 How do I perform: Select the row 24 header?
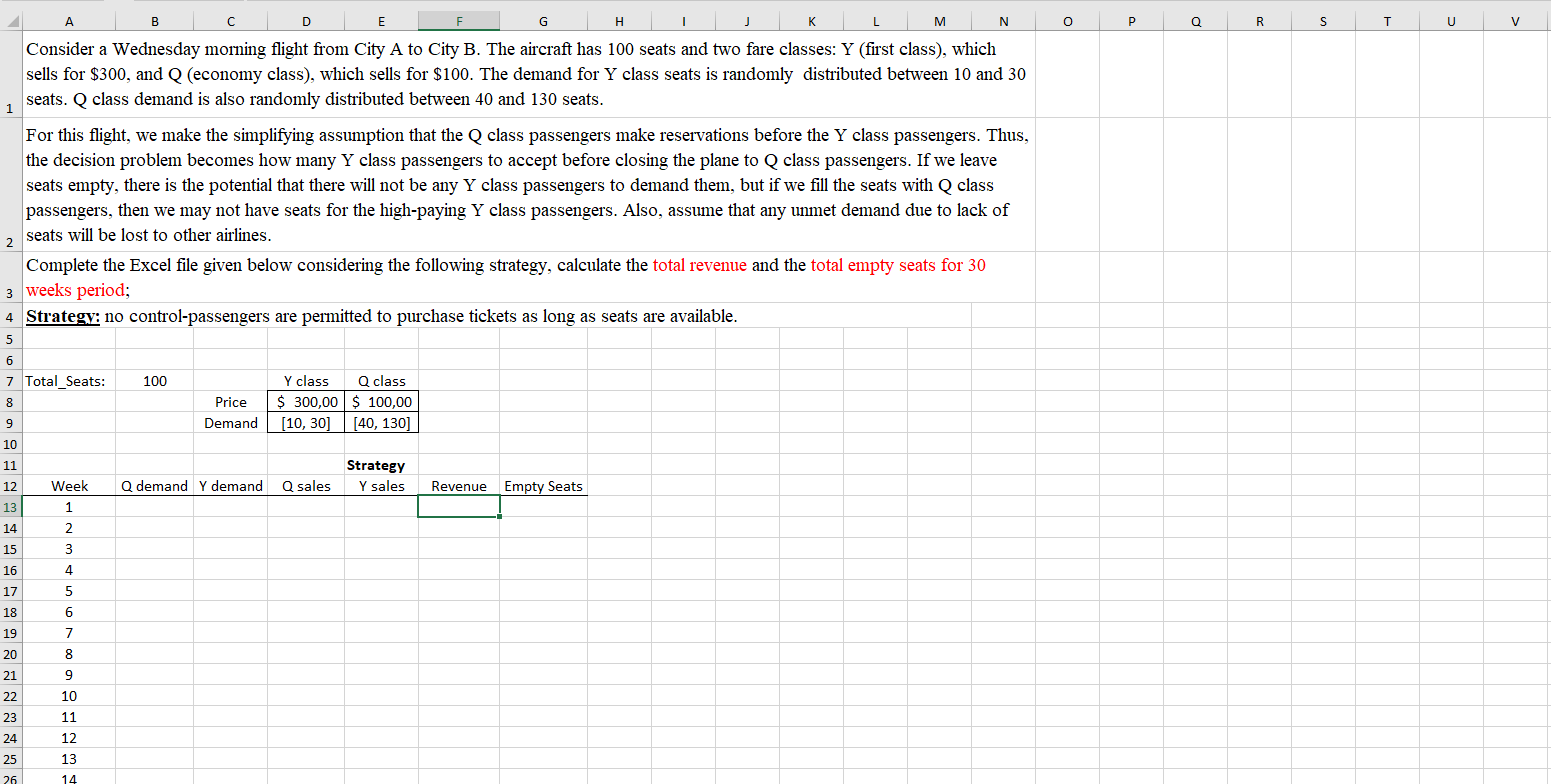(11, 738)
